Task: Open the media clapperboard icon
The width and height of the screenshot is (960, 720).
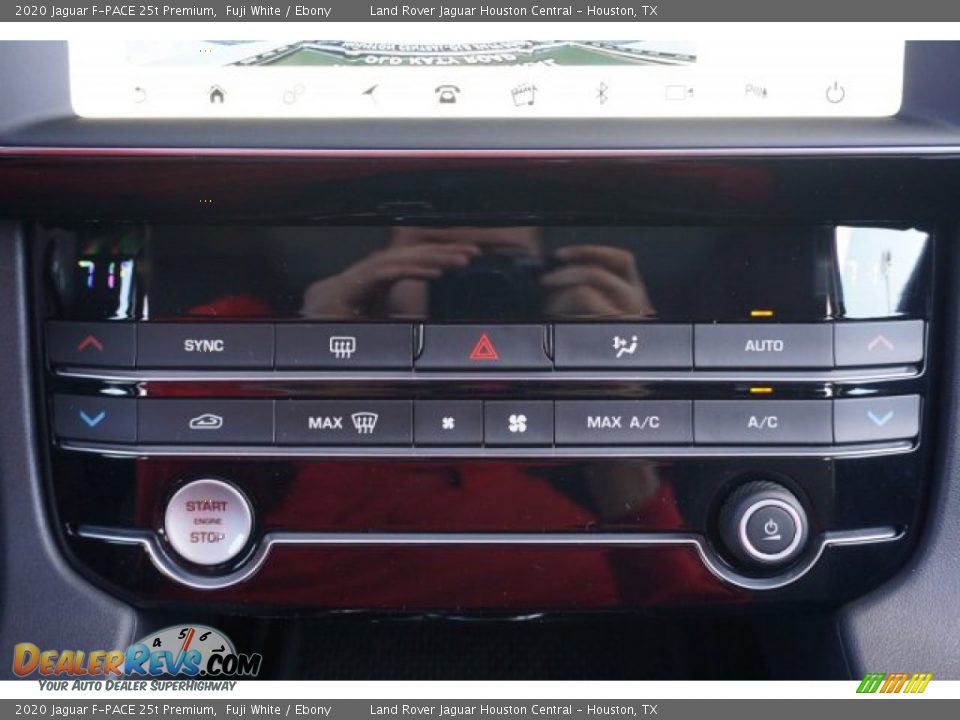Action: tap(523, 94)
